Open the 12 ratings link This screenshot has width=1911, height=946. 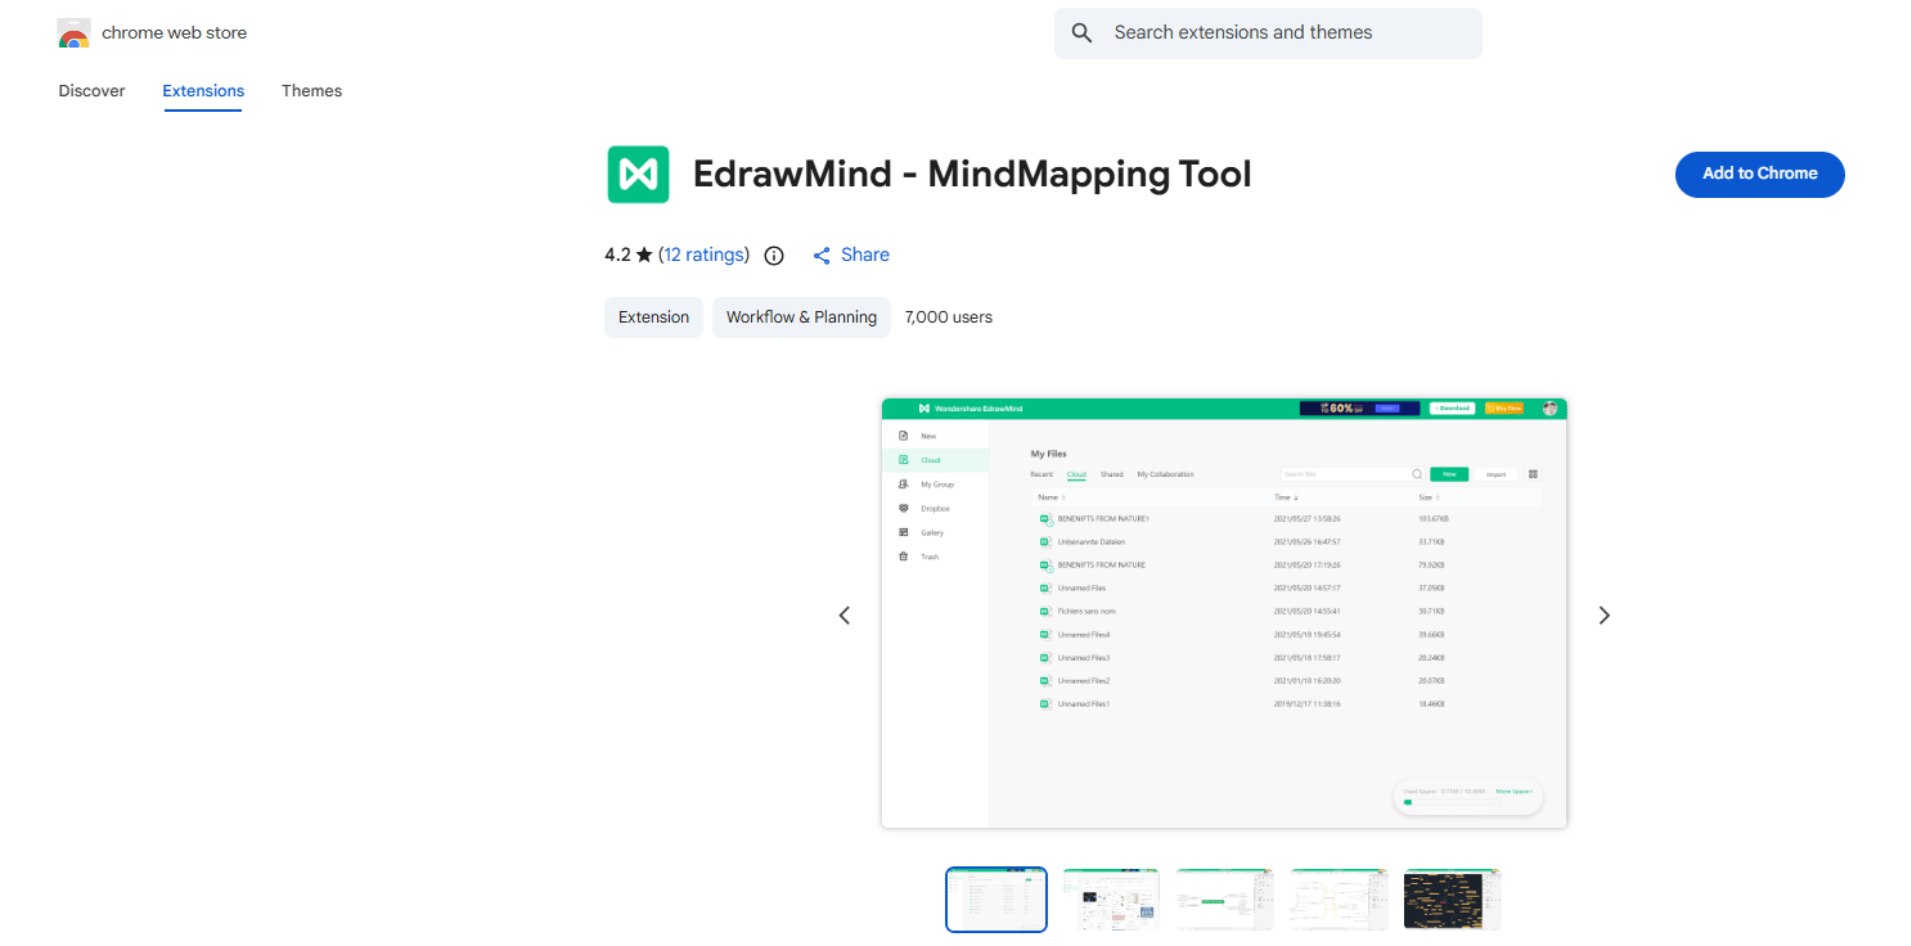click(703, 255)
